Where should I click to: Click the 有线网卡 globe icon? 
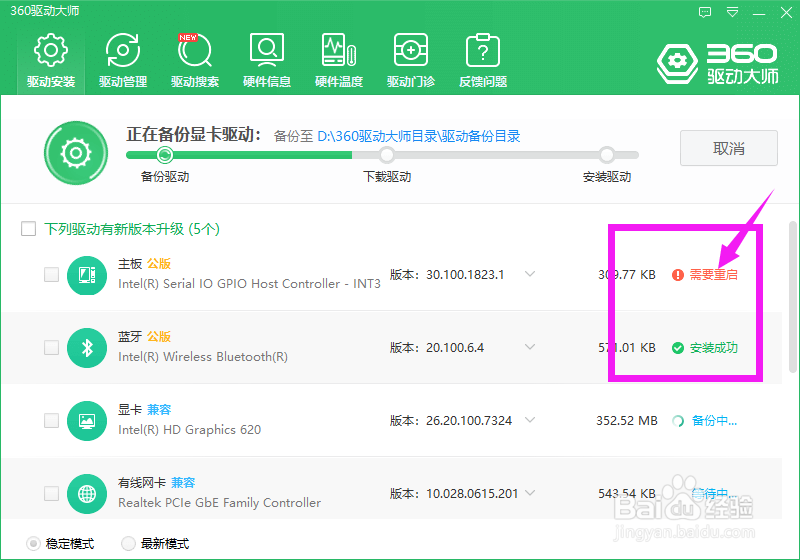coord(87,494)
